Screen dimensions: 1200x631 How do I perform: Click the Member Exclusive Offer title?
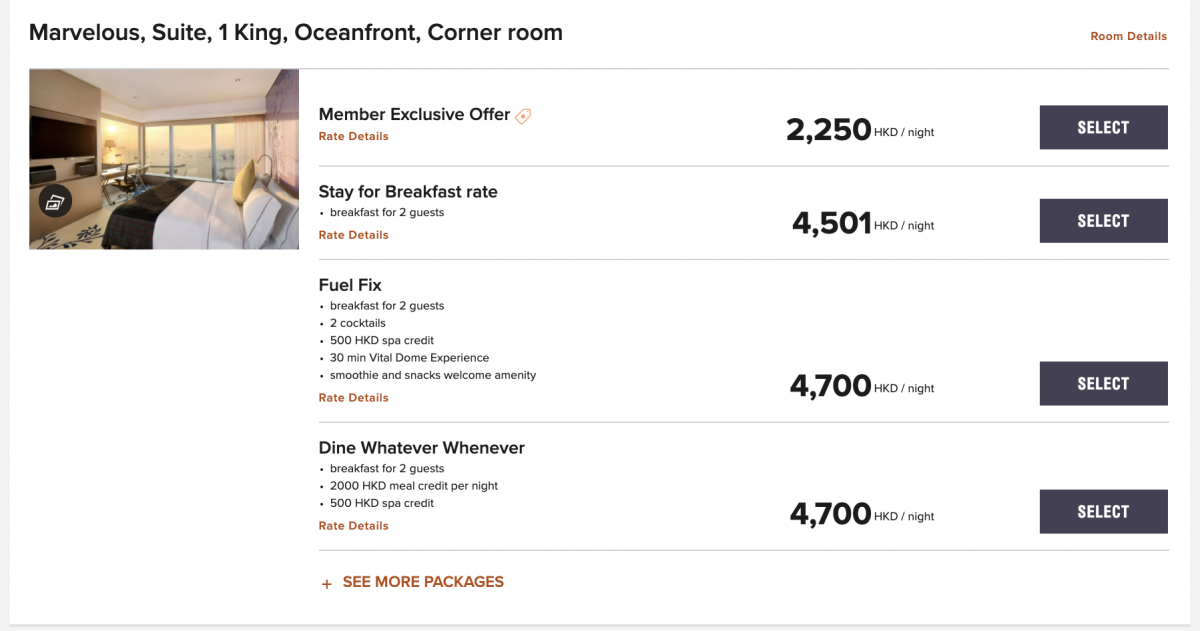pyautogui.click(x=414, y=114)
